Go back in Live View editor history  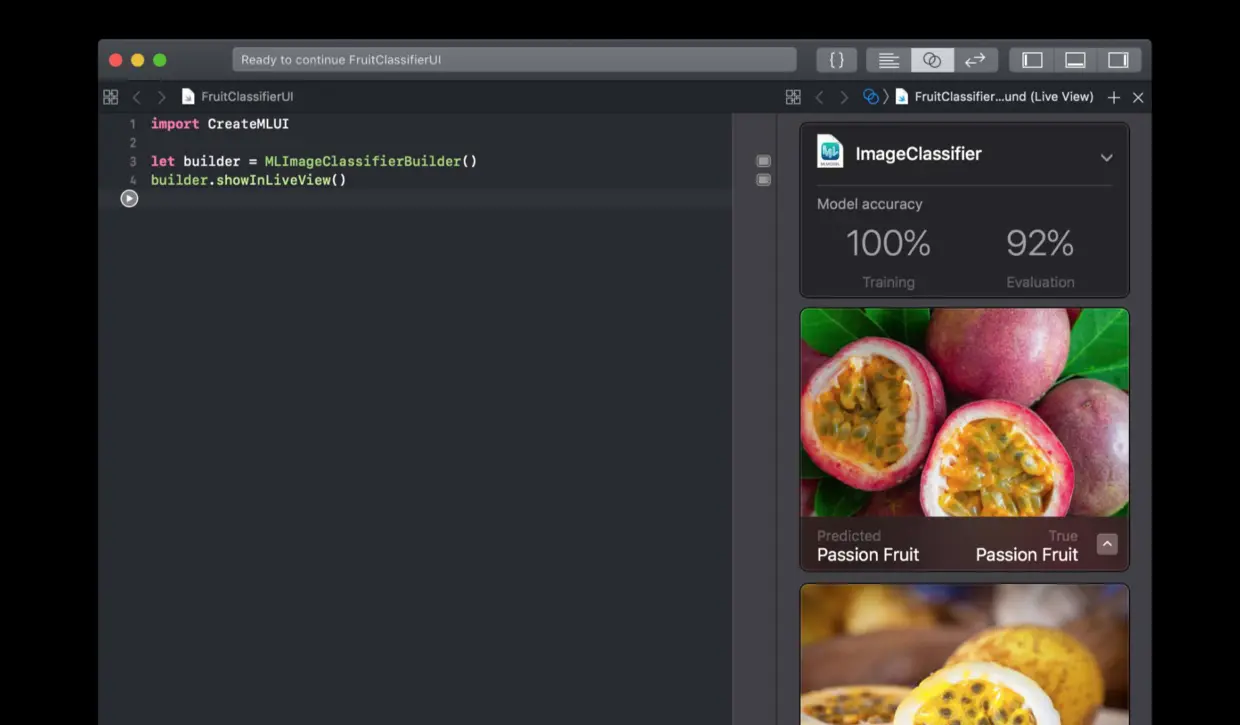tap(819, 97)
